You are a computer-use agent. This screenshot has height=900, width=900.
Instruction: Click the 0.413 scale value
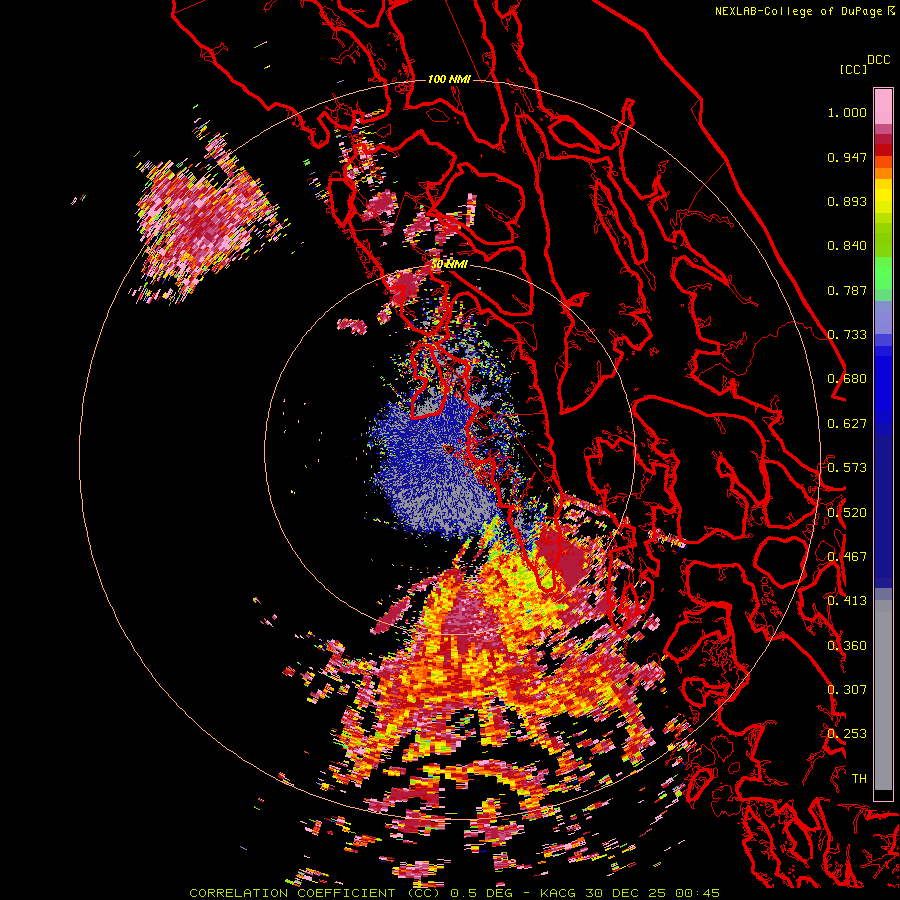[847, 601]
